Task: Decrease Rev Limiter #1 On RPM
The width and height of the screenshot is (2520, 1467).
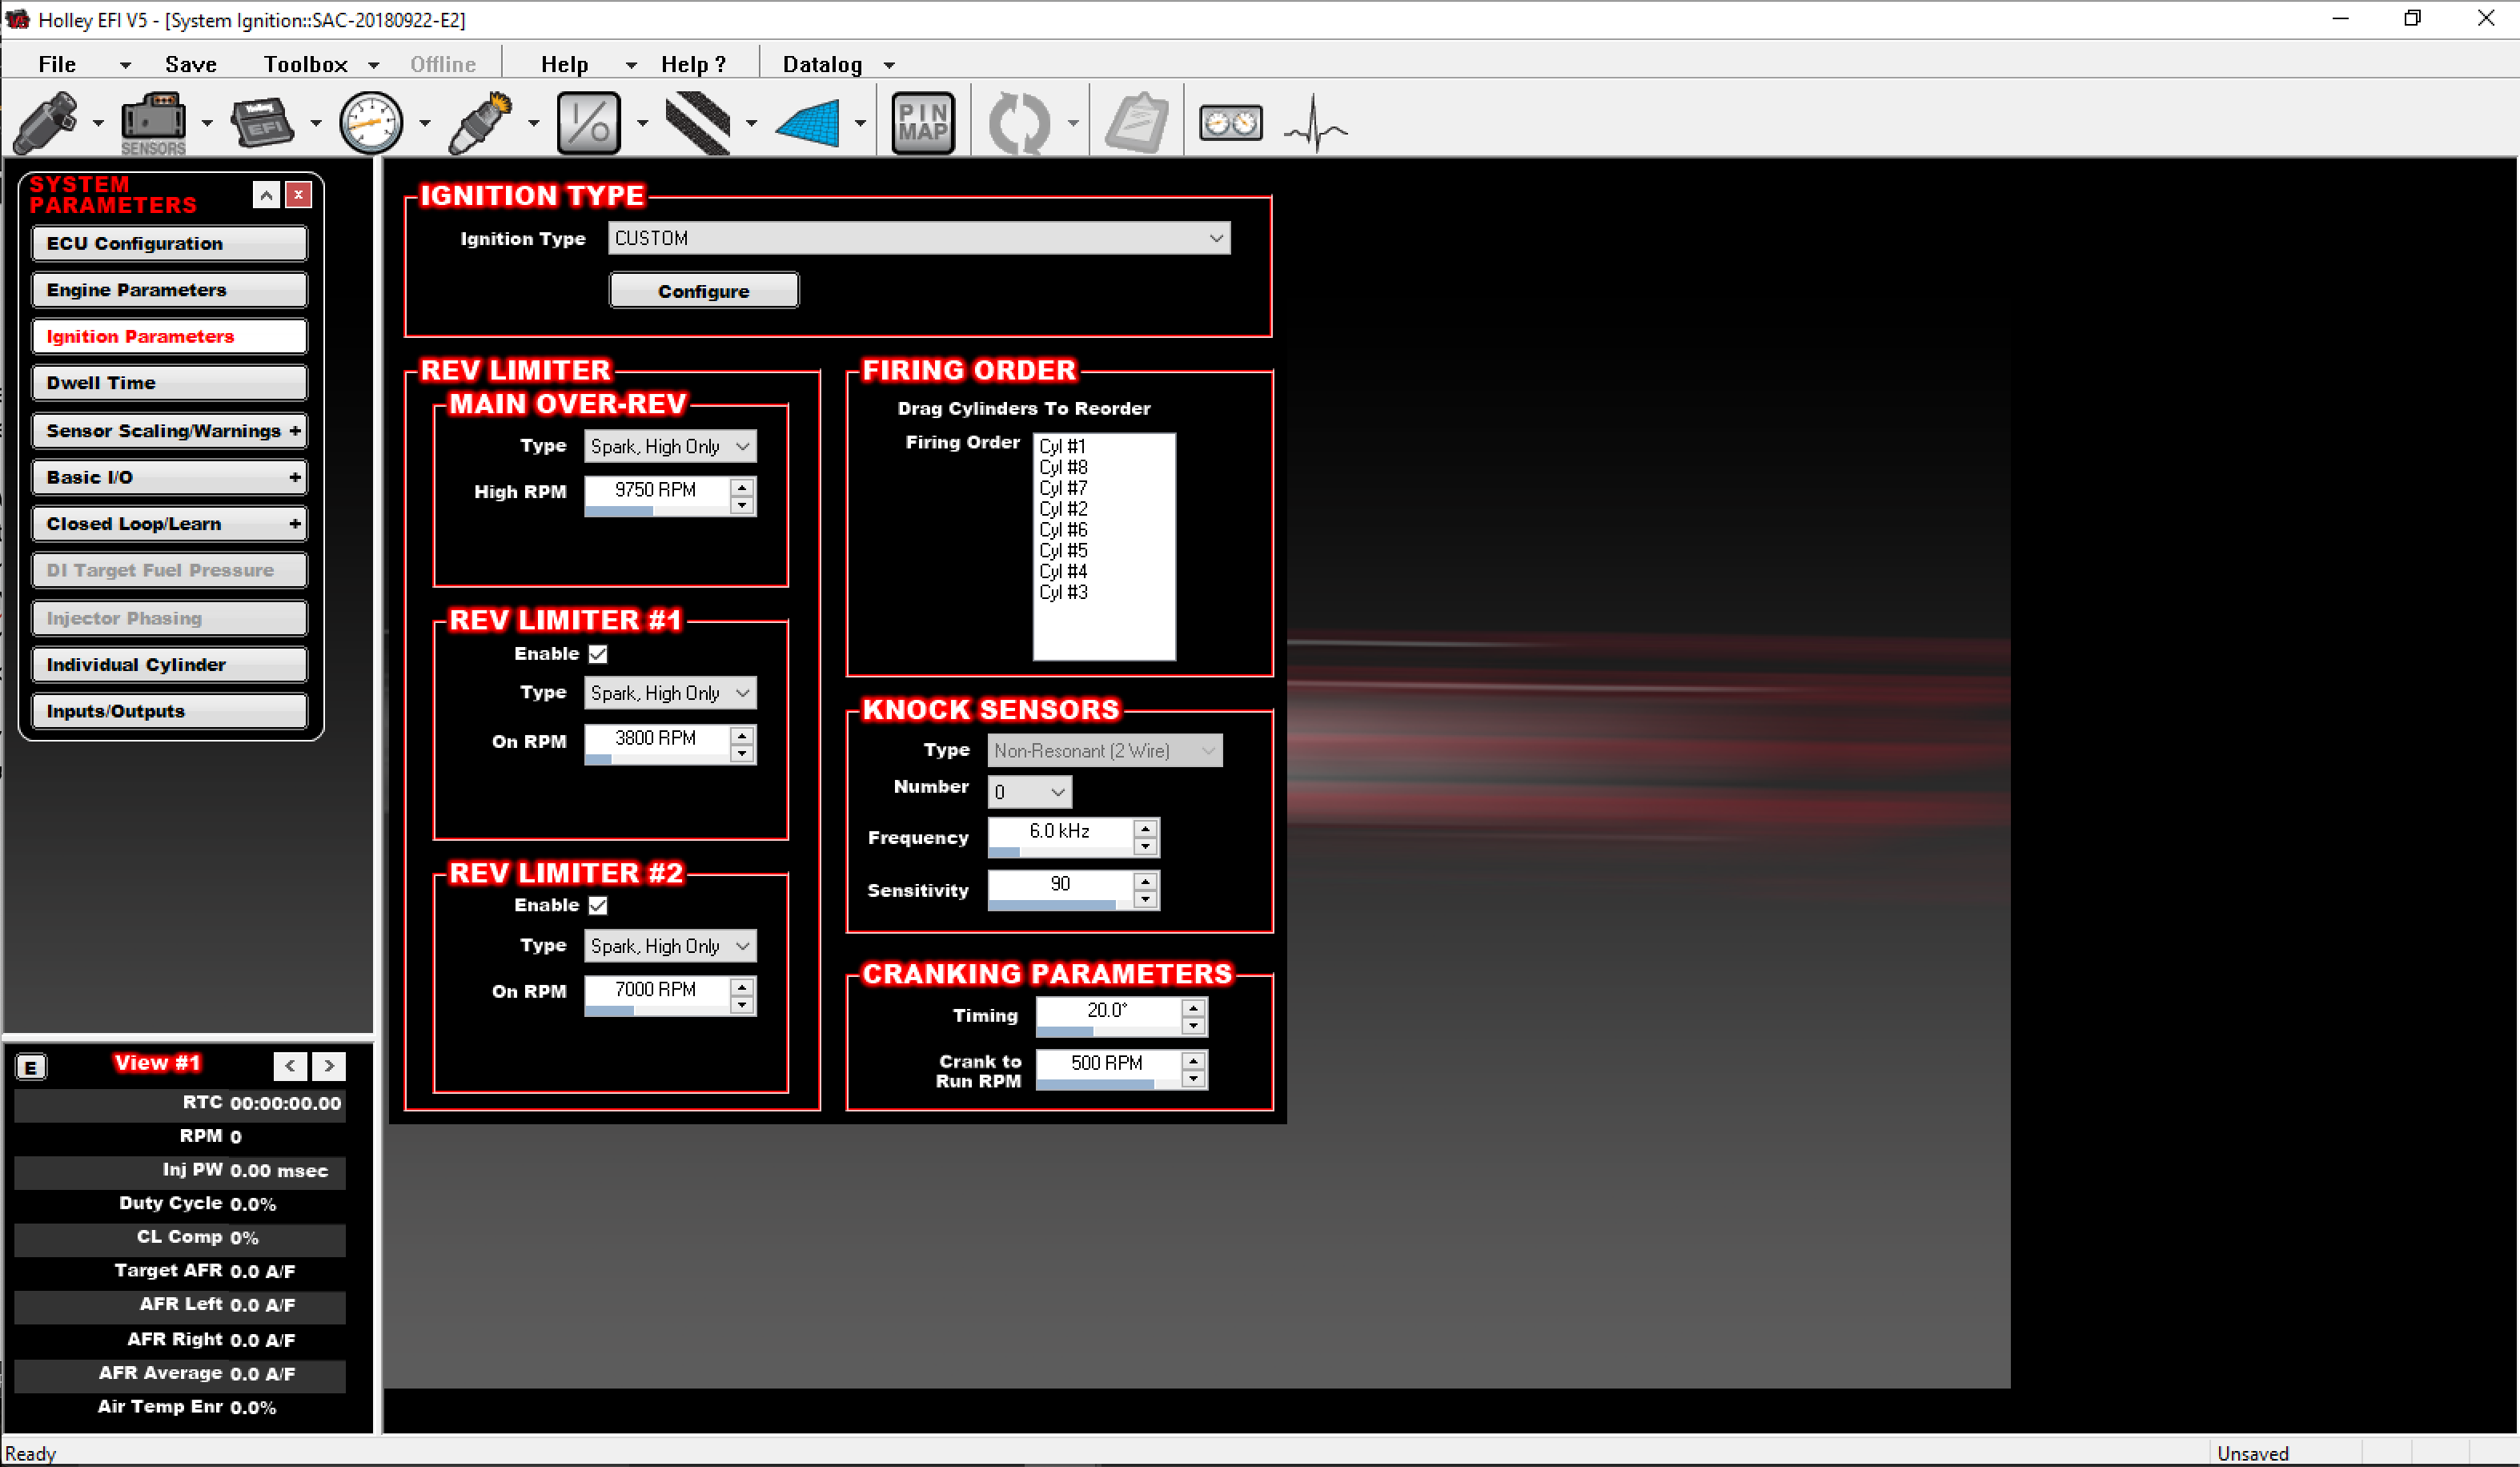Action: pyautogui.click(x=742, y=754)
